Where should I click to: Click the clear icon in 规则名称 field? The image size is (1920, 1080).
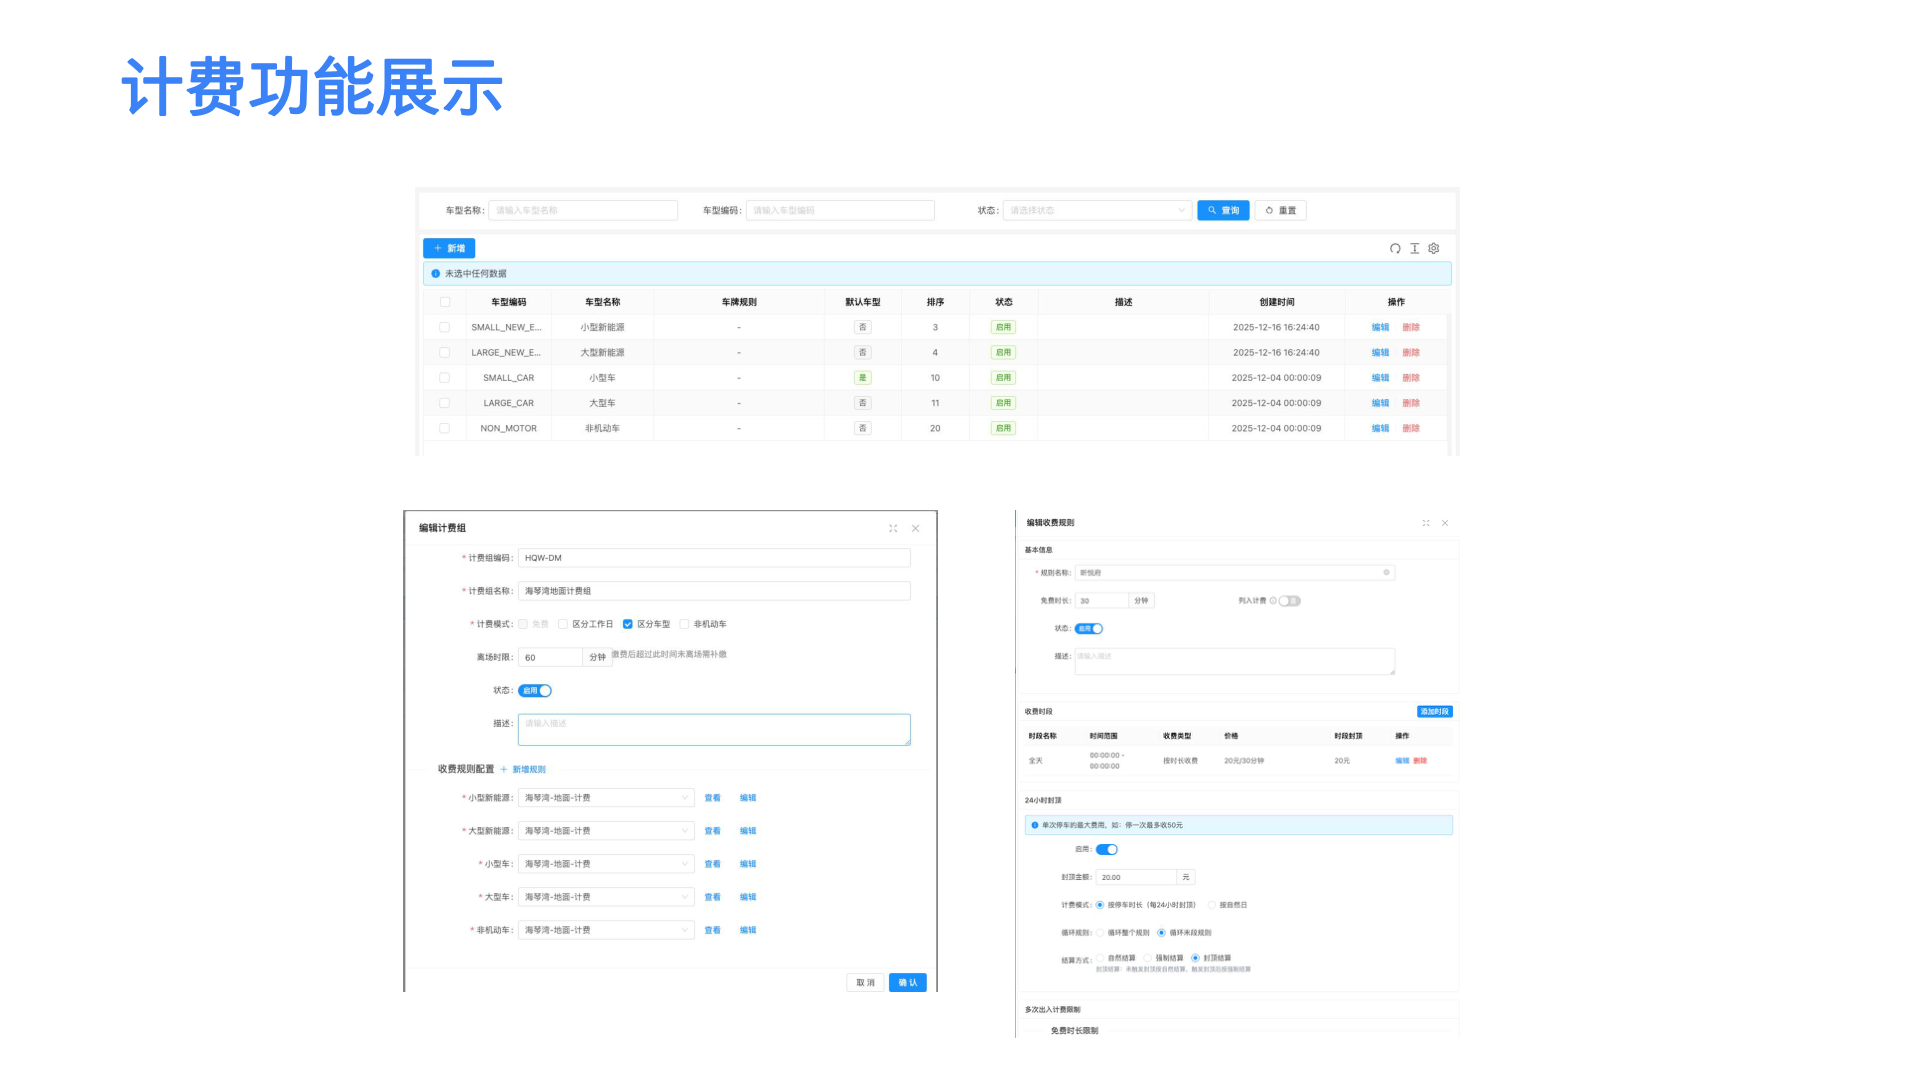click(x=1386, y=572)
